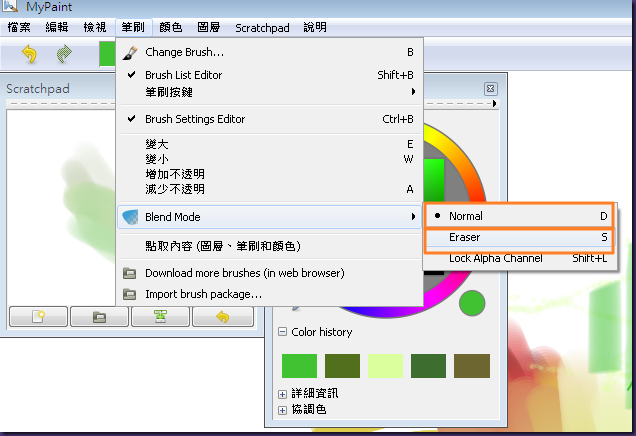Click the save scratchpad button
This screenshot has height=436, width=636.
[x=161, y=317]
